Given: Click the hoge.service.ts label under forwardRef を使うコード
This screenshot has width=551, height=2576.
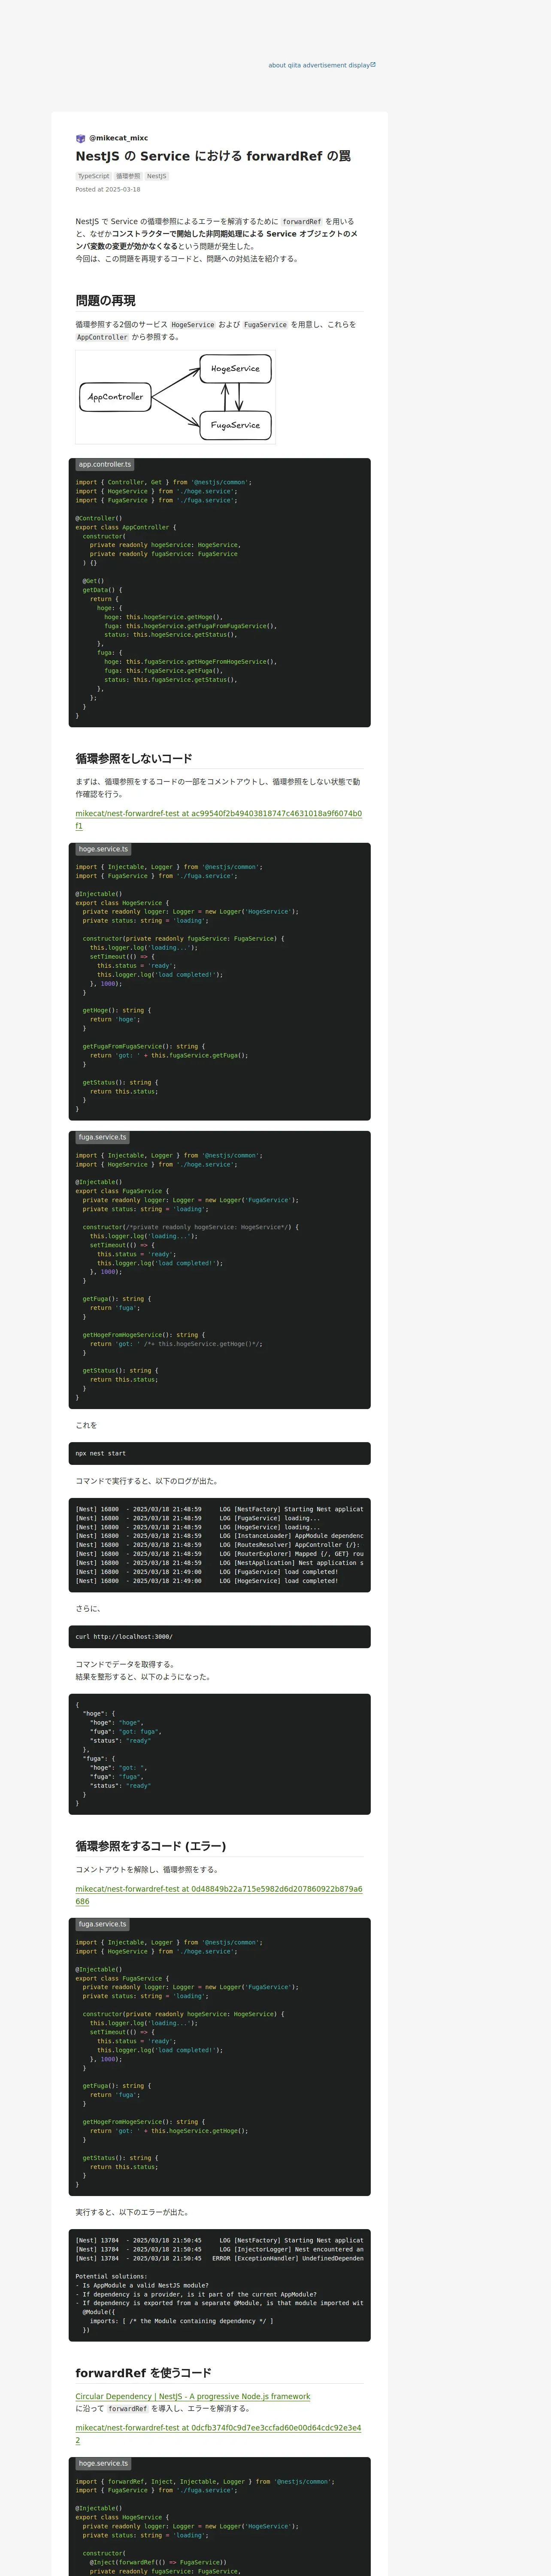Looking at the screenshot, I should point(103,2463).
